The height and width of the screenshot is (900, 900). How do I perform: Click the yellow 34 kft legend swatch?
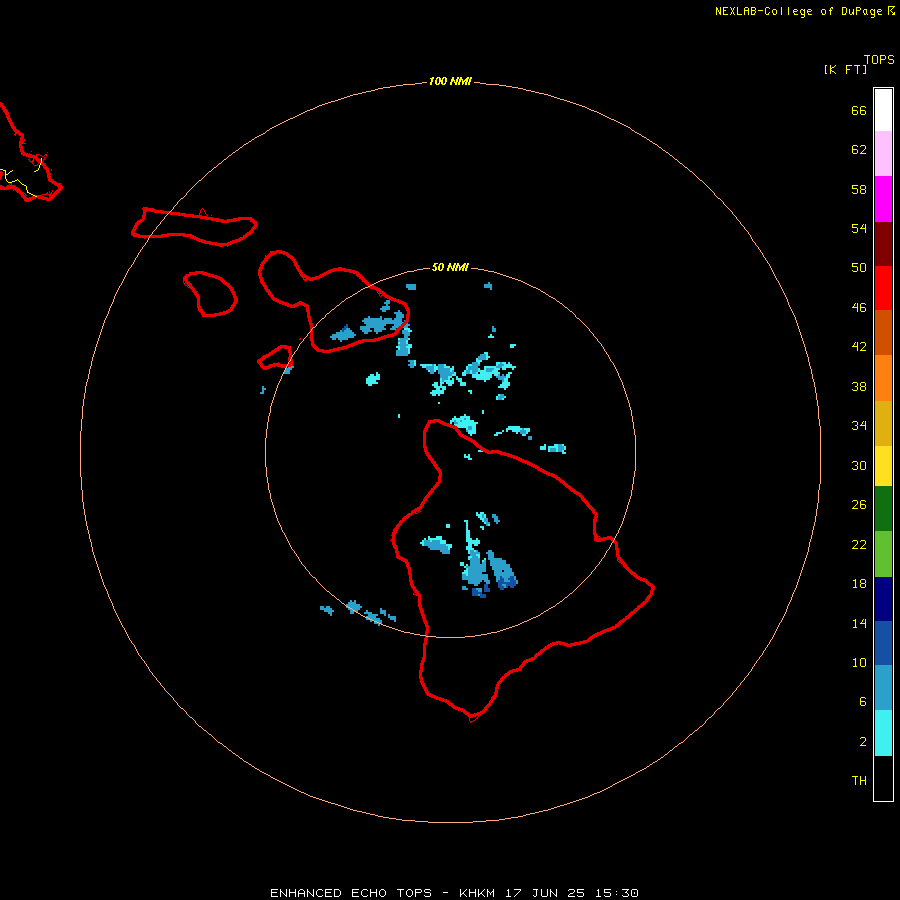pos(883,466)
